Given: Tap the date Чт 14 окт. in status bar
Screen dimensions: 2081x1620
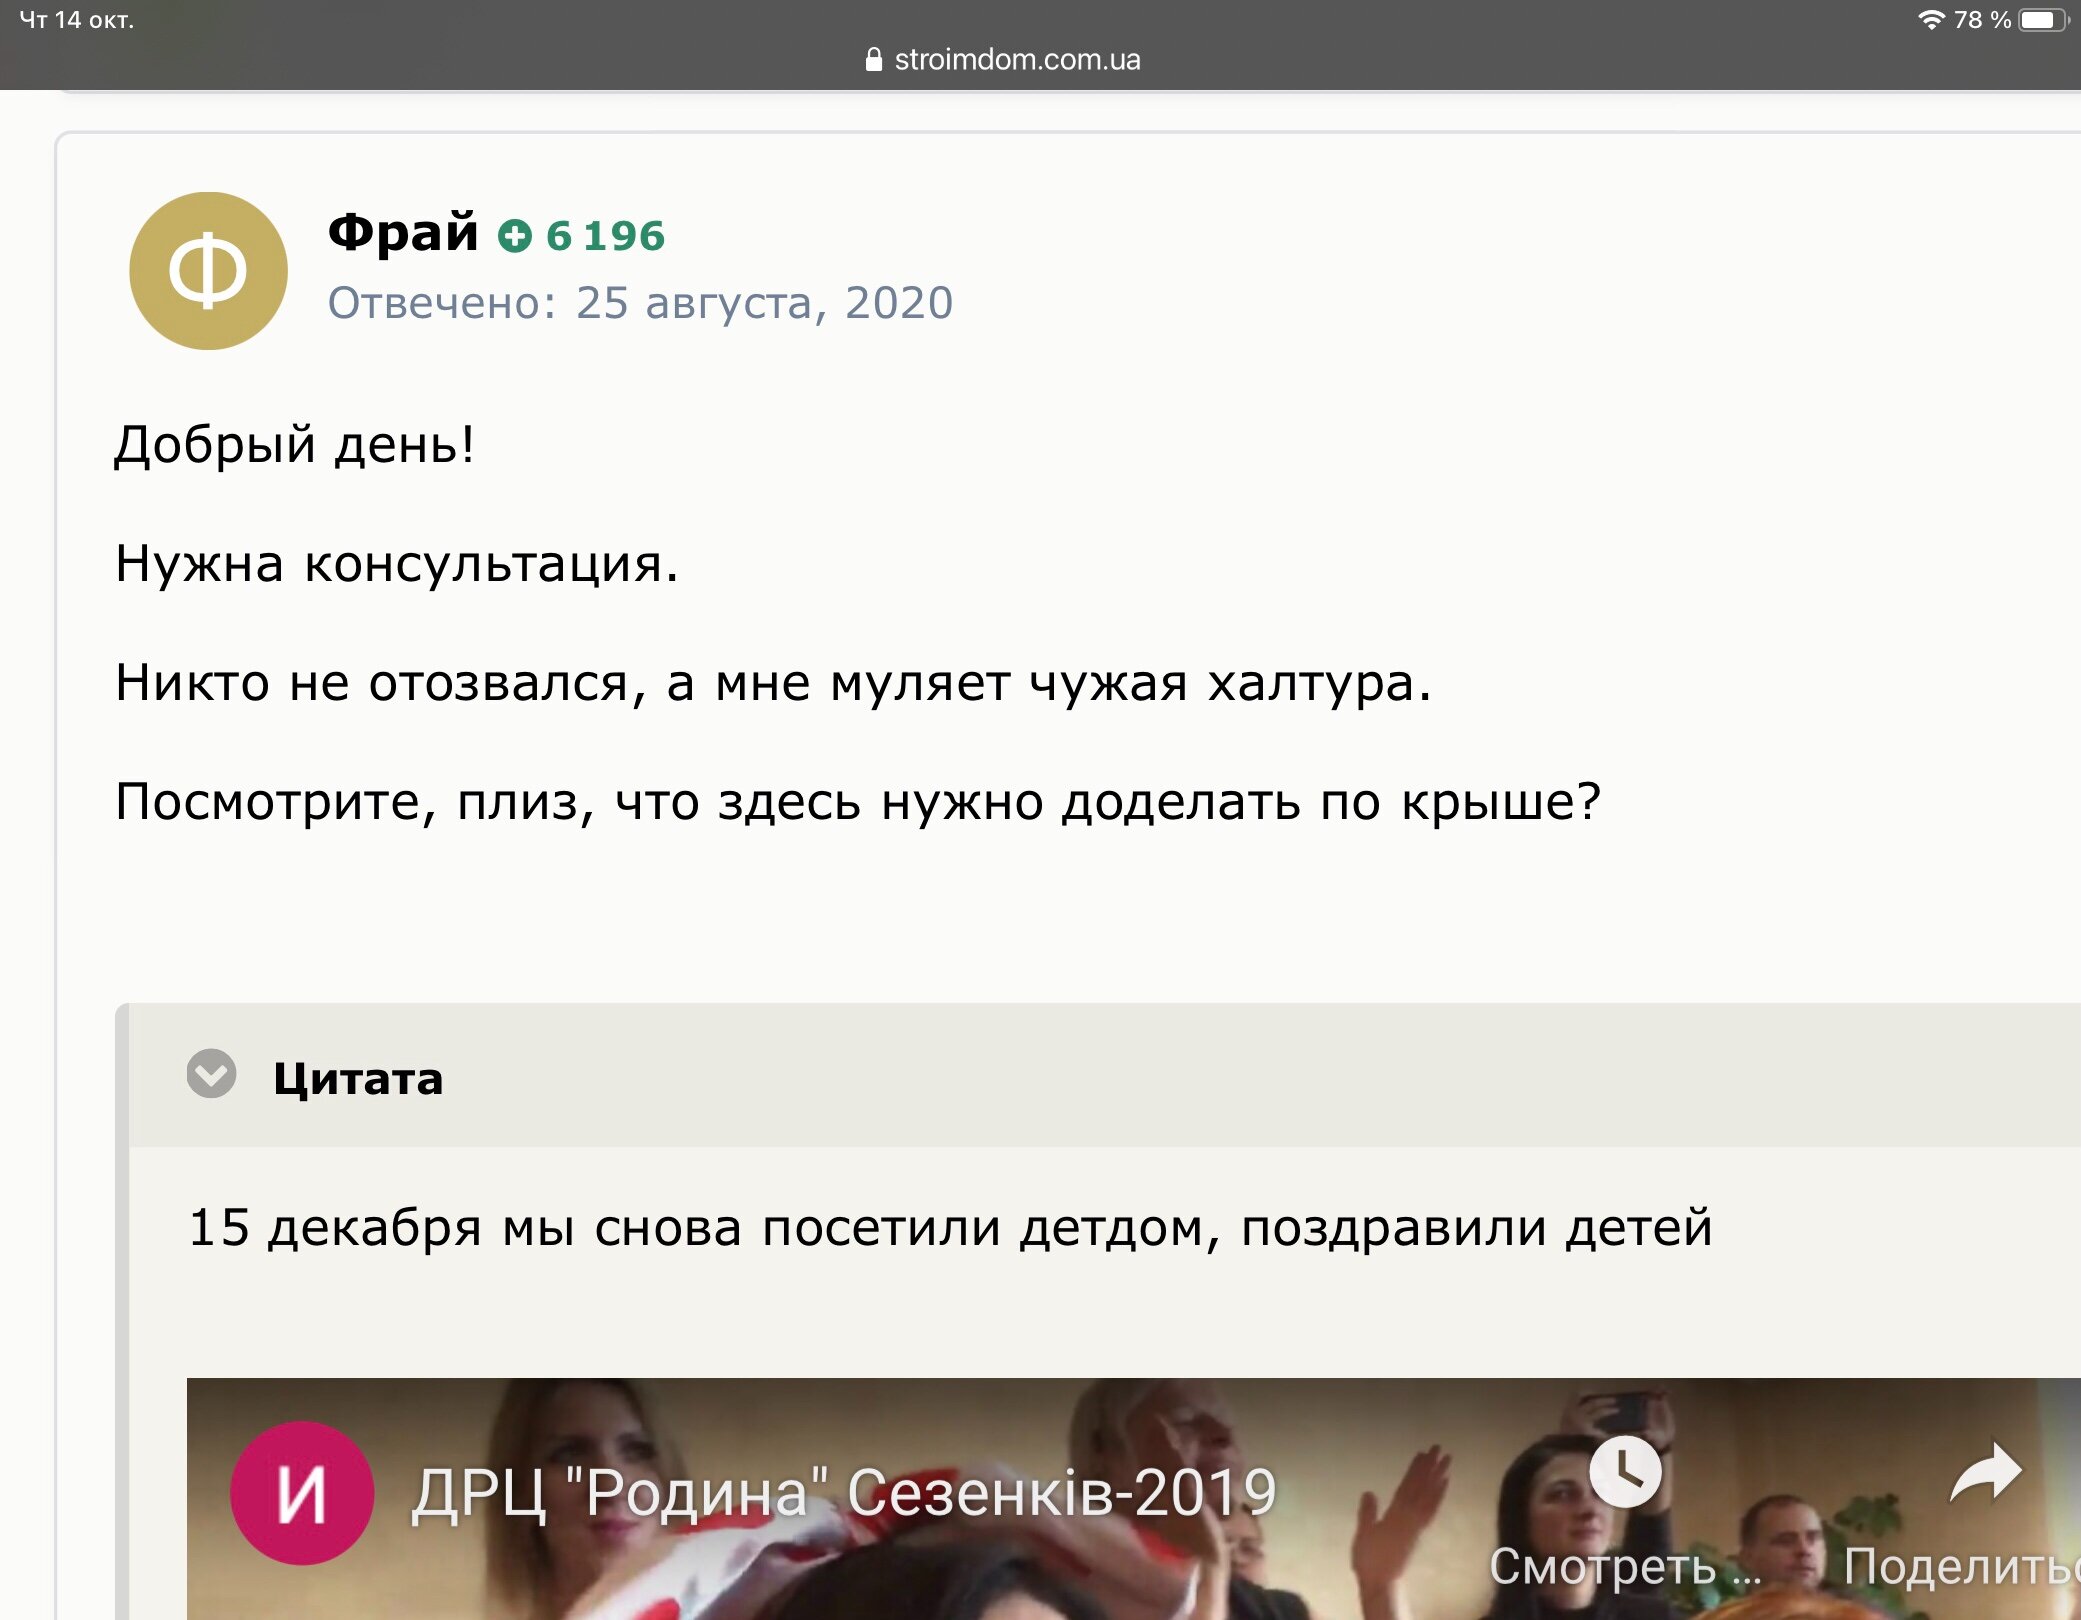Looking at the screenshot, I should [x=77, y=20].
